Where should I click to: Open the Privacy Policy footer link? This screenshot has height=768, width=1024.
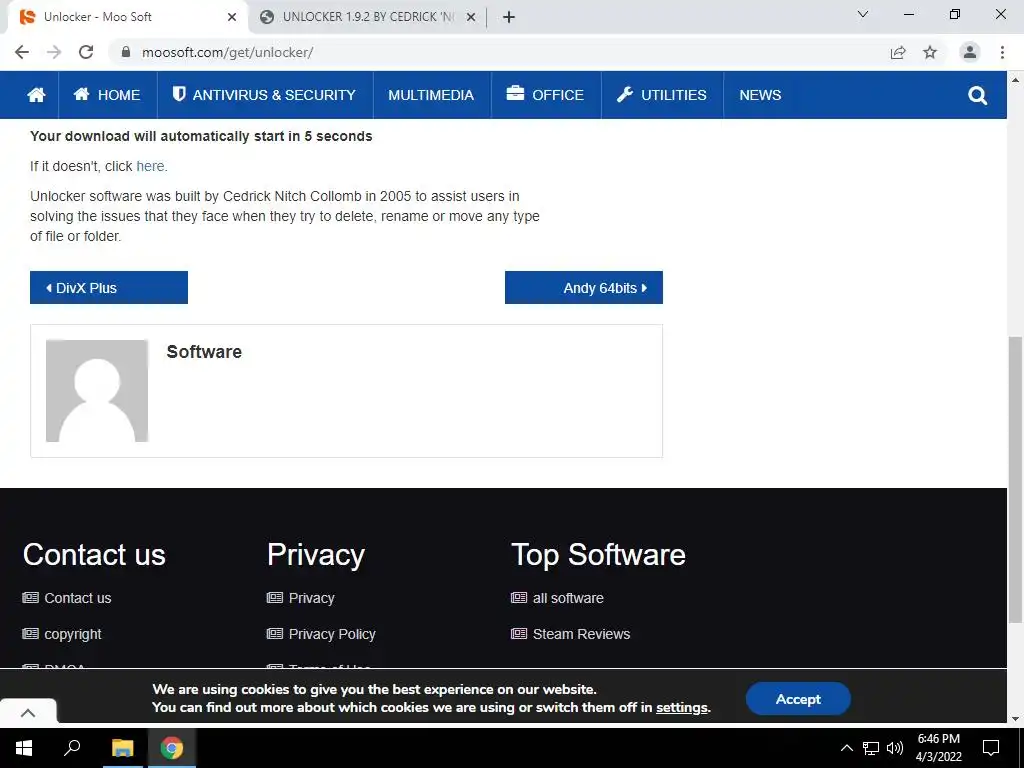tap(332, 634)
